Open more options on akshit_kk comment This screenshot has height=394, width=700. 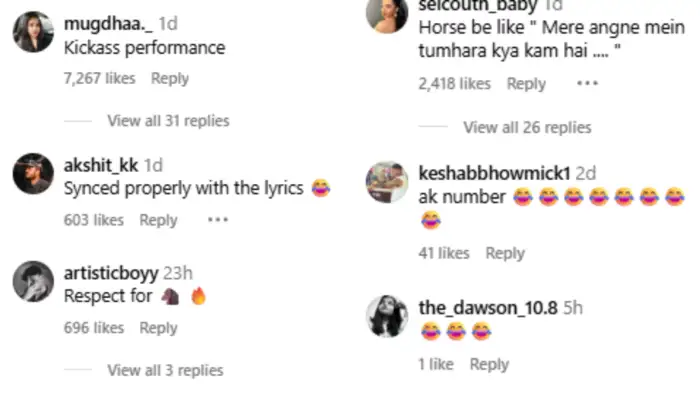coord(218,220)
